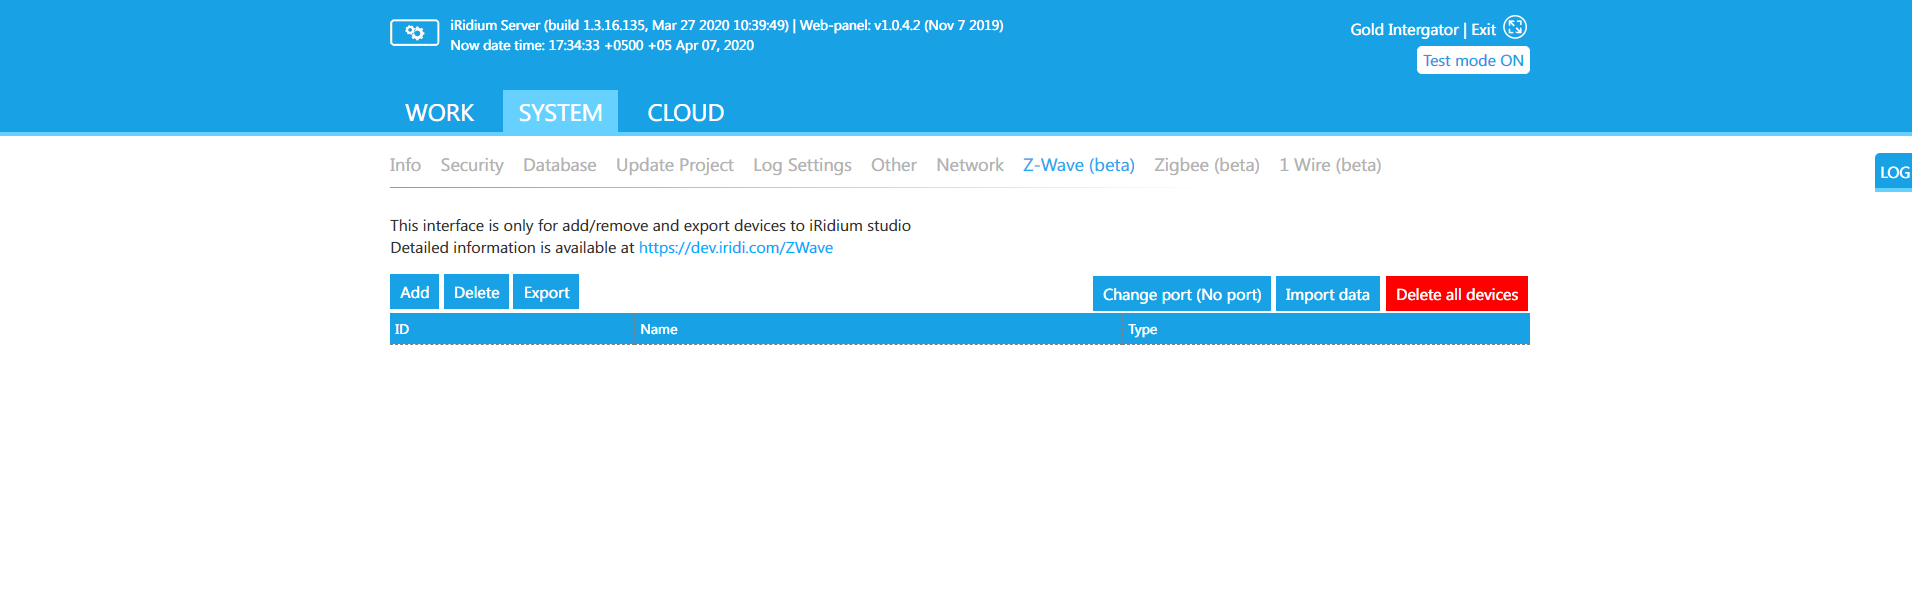
Task: Toggle the Test mode ON button
Action: coord(1472,61)
